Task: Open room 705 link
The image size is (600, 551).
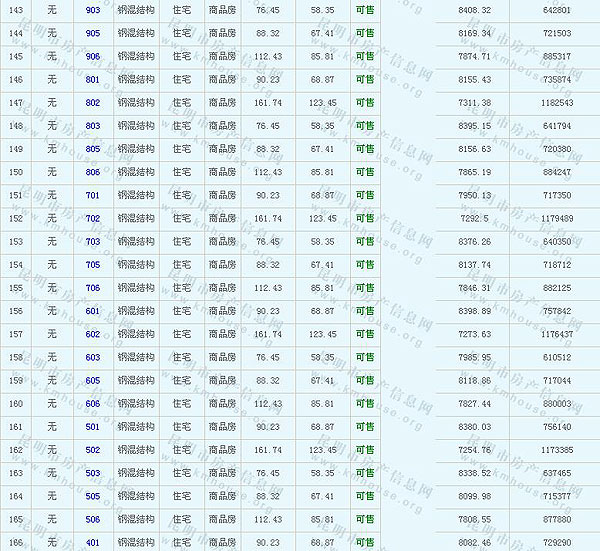Action: (x=93, y=265)
